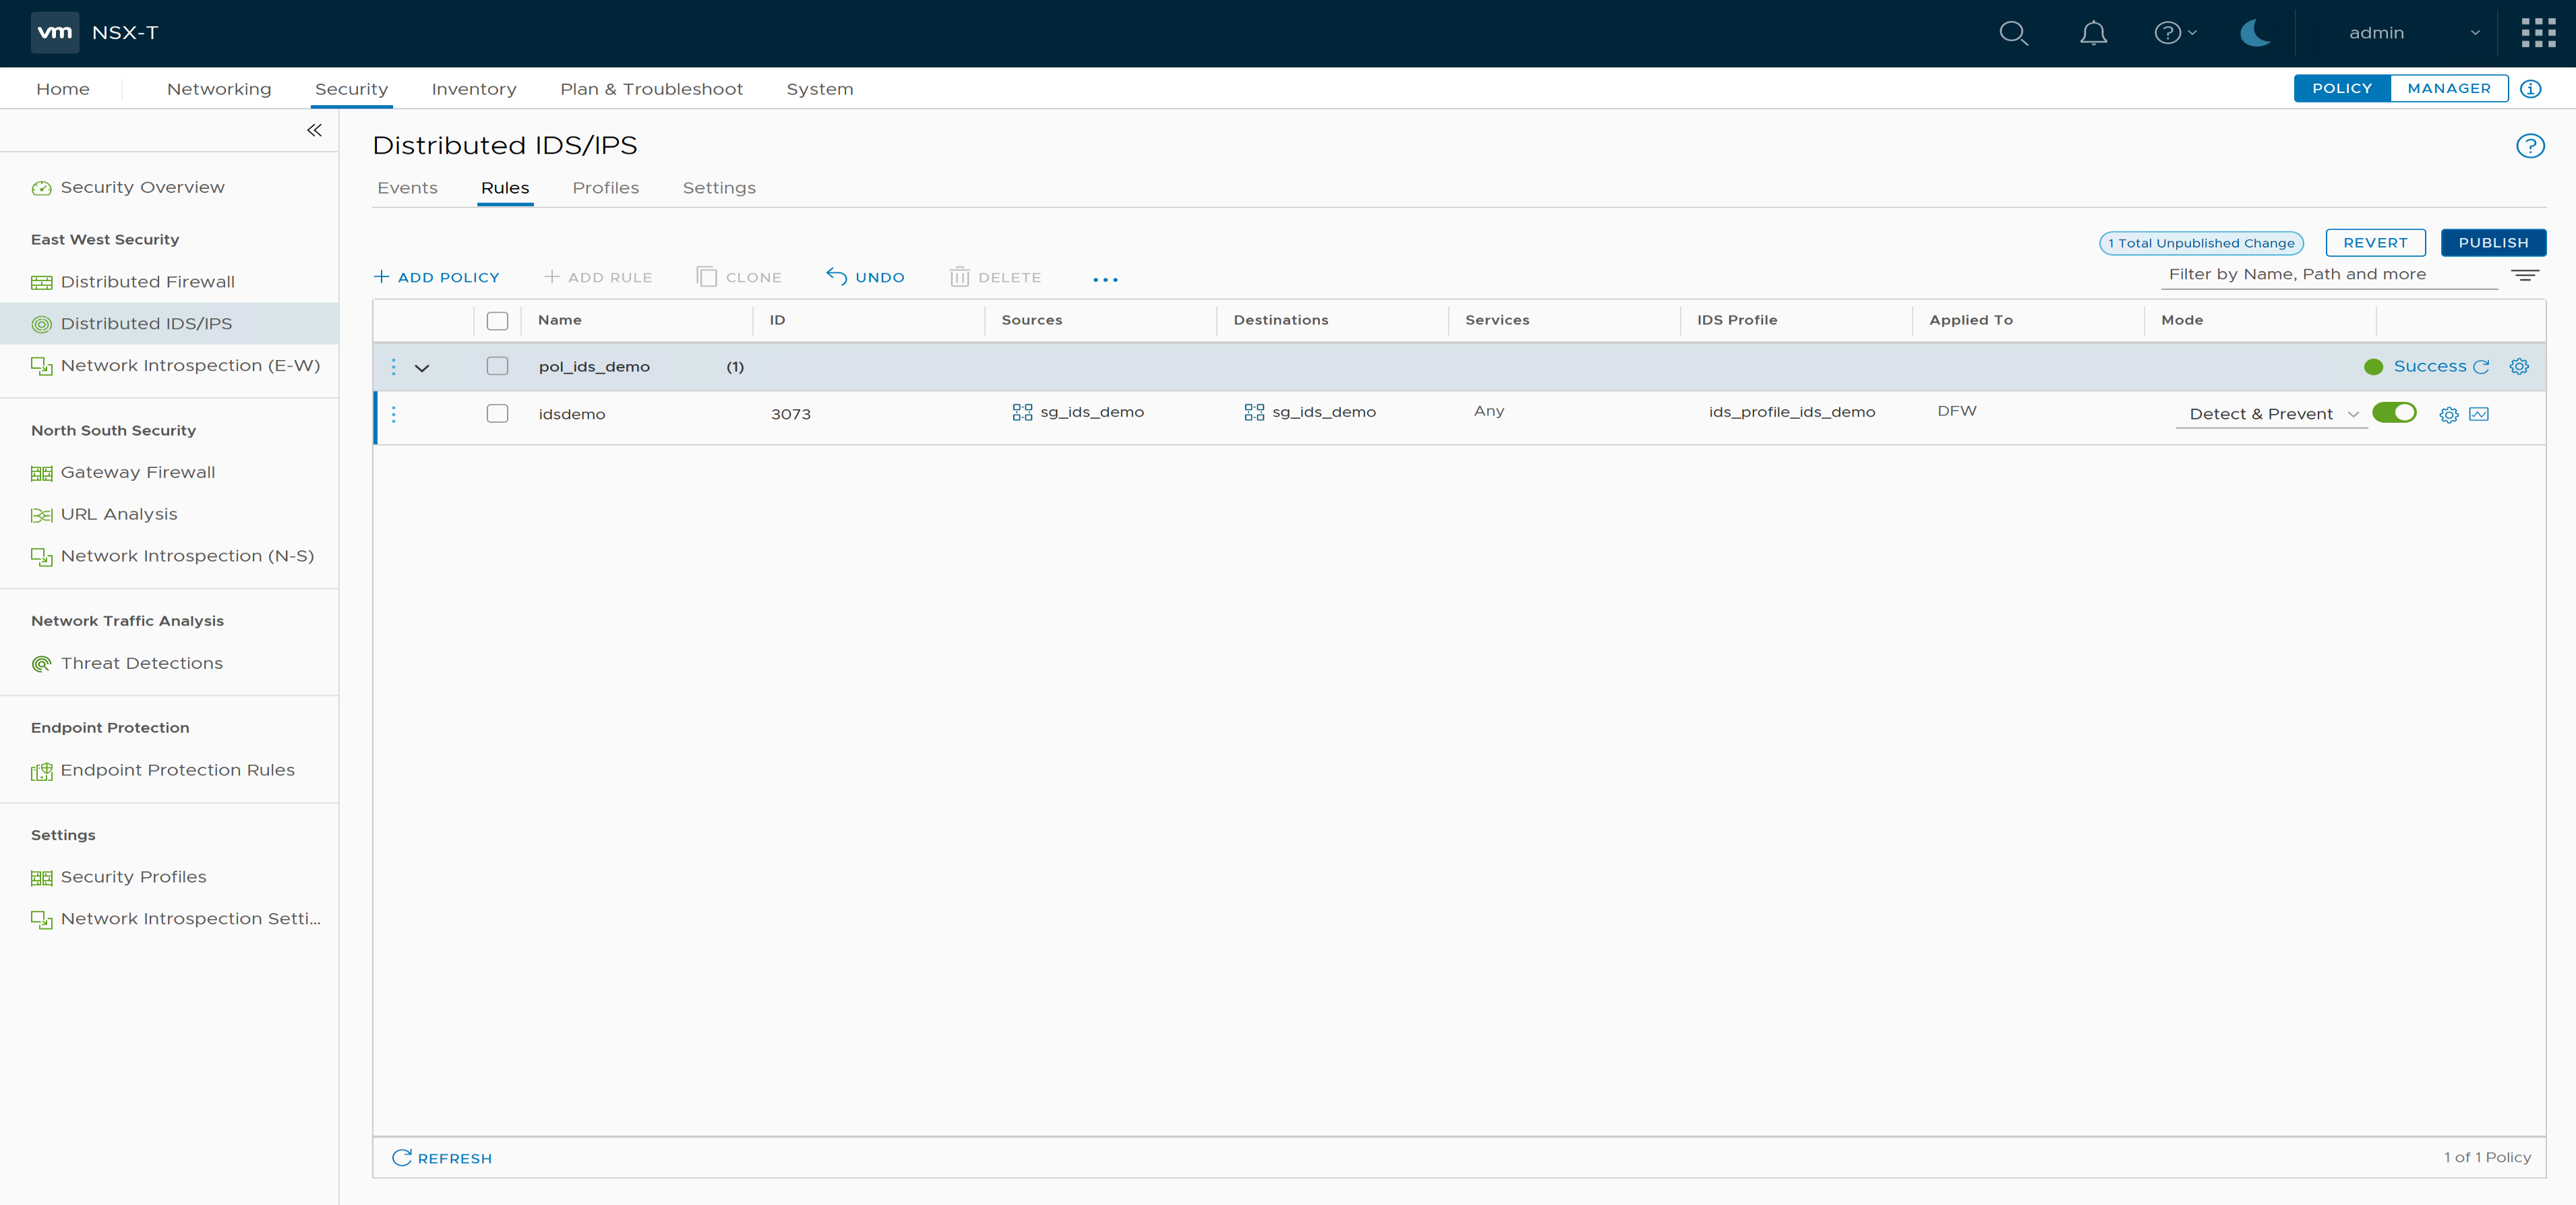Open the notifications bell
The width and height of the screenshot is (2576, 1205).
coord(2093,33)
